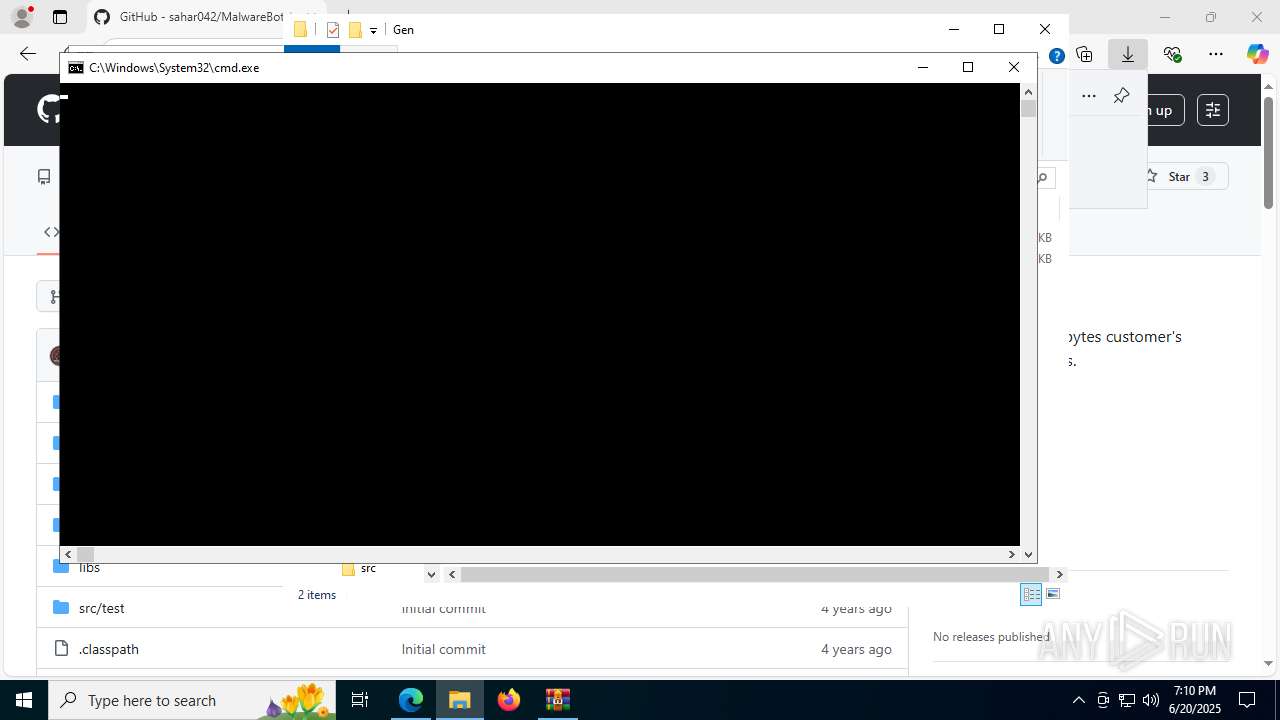
Task: Switch to Microsoft Edge on taskbar
Action: coord(411,700)
